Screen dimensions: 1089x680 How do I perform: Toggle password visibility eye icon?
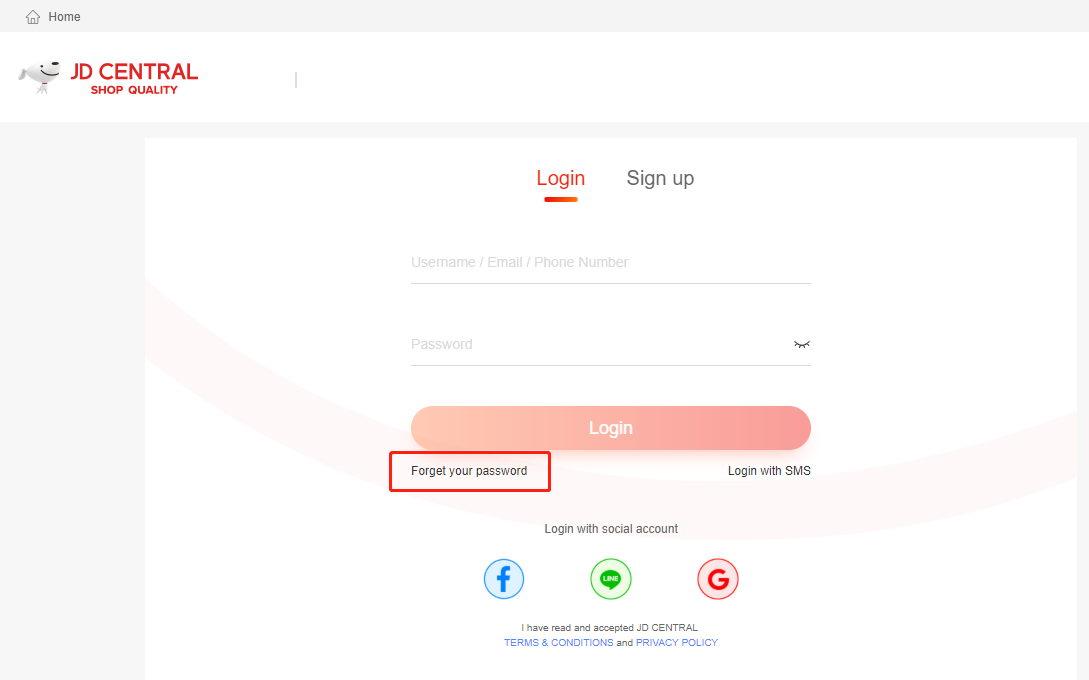[801, 345]
